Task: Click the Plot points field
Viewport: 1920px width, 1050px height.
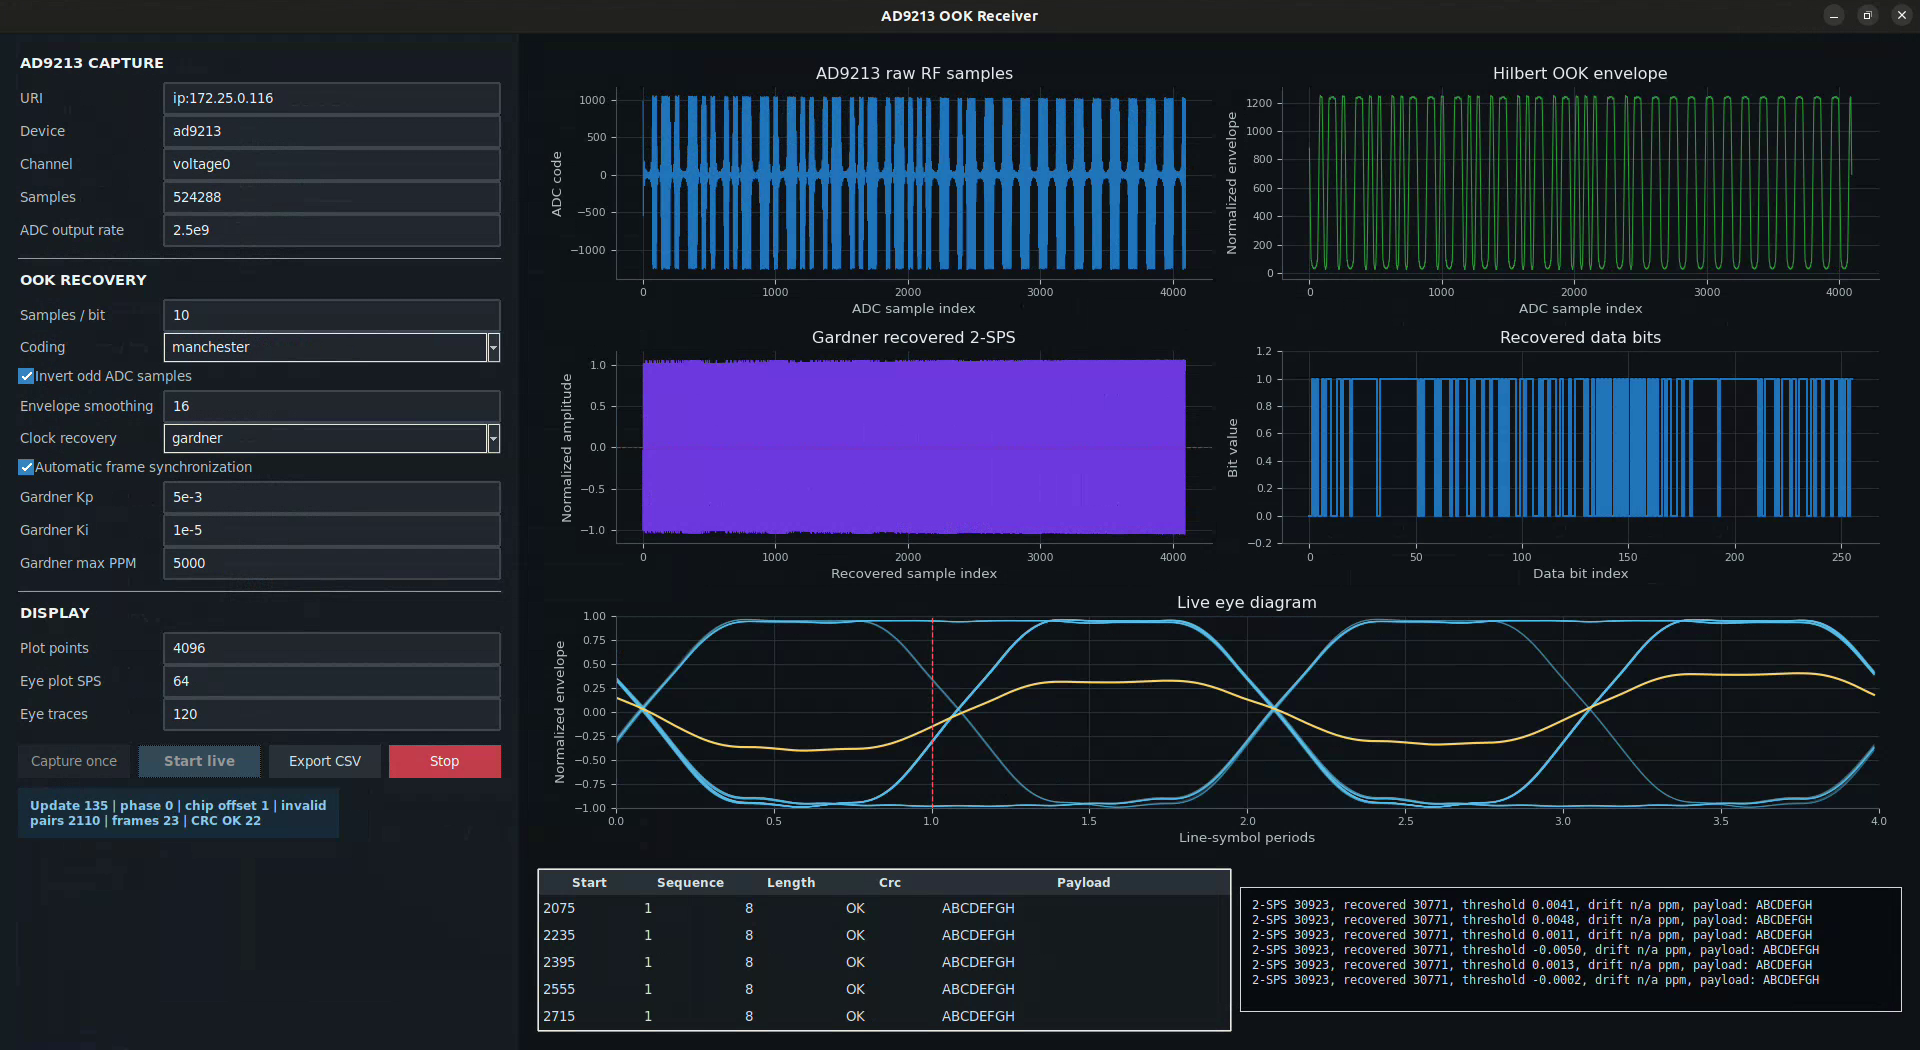Action: (332, 648)
